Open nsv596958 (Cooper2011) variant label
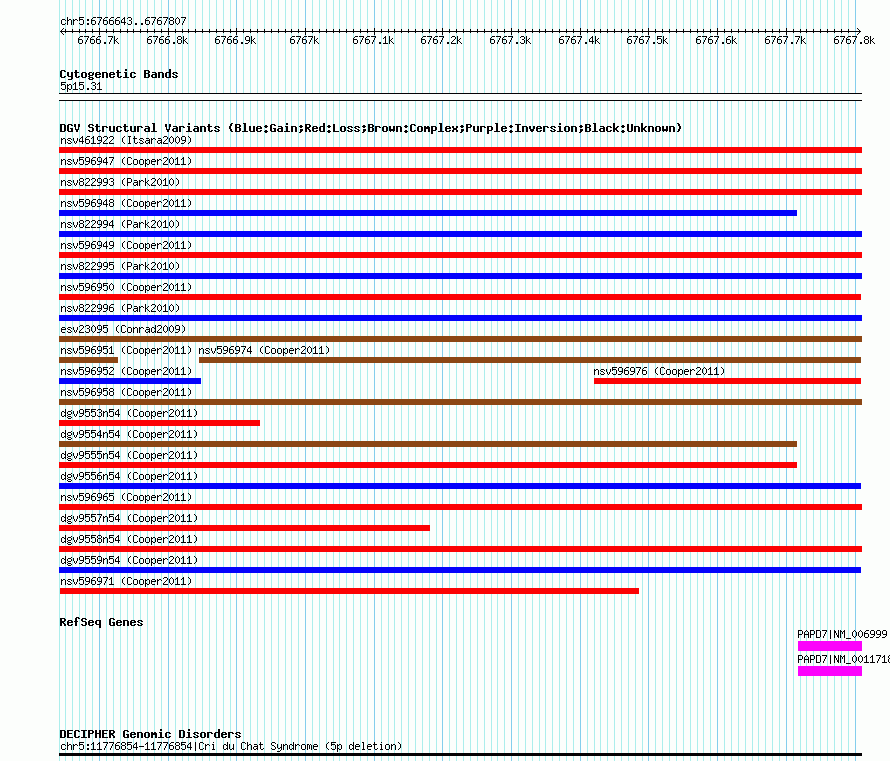Image resolution: width=890 pixels, height=761 pixels. [126, 392]
